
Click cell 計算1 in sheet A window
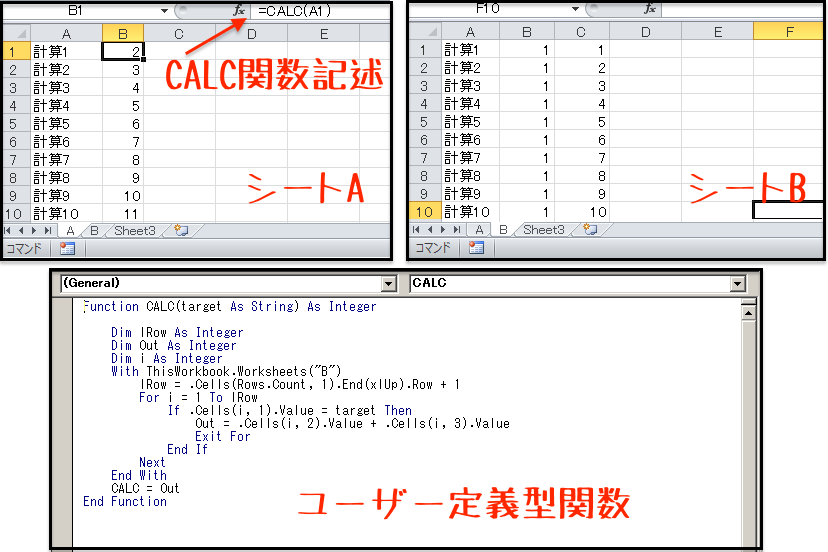coord(66,52)
